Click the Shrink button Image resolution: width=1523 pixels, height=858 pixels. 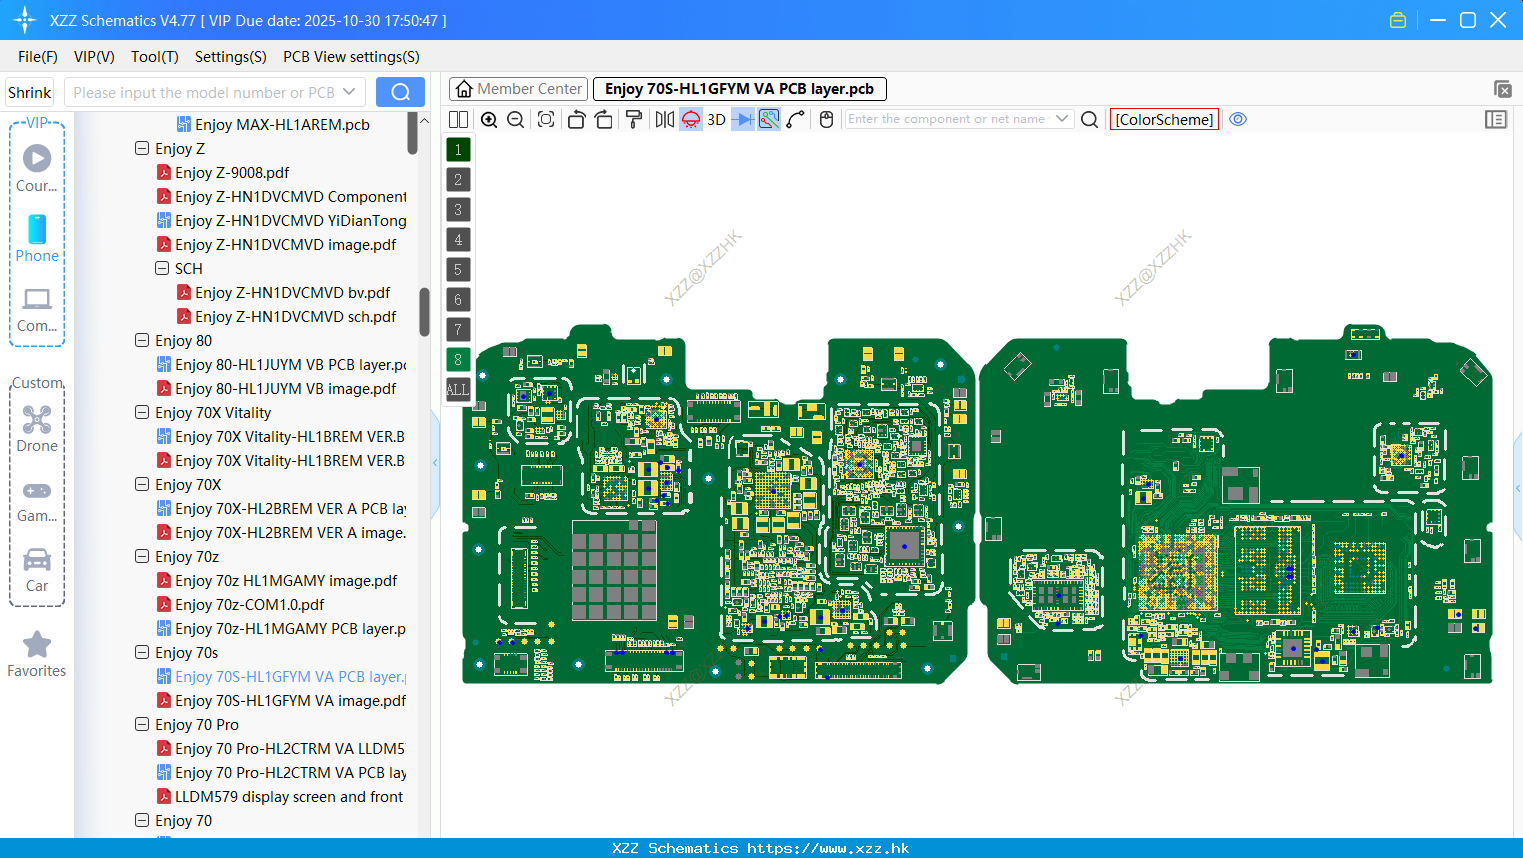tap(30, 92)
